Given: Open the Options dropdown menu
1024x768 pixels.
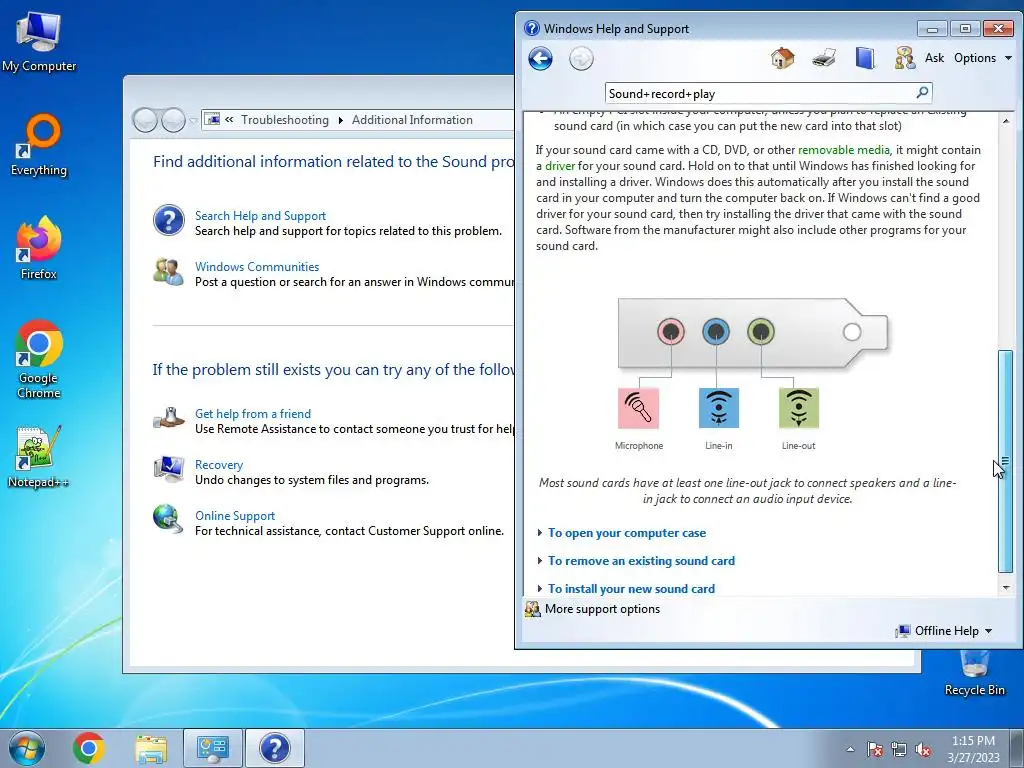Looking at the screenshot, I should (982, 58).
